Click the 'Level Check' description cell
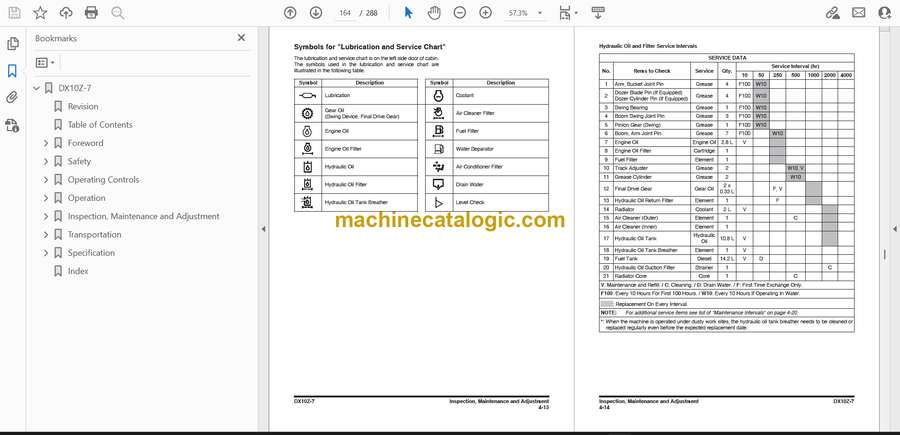 [499, 203]
